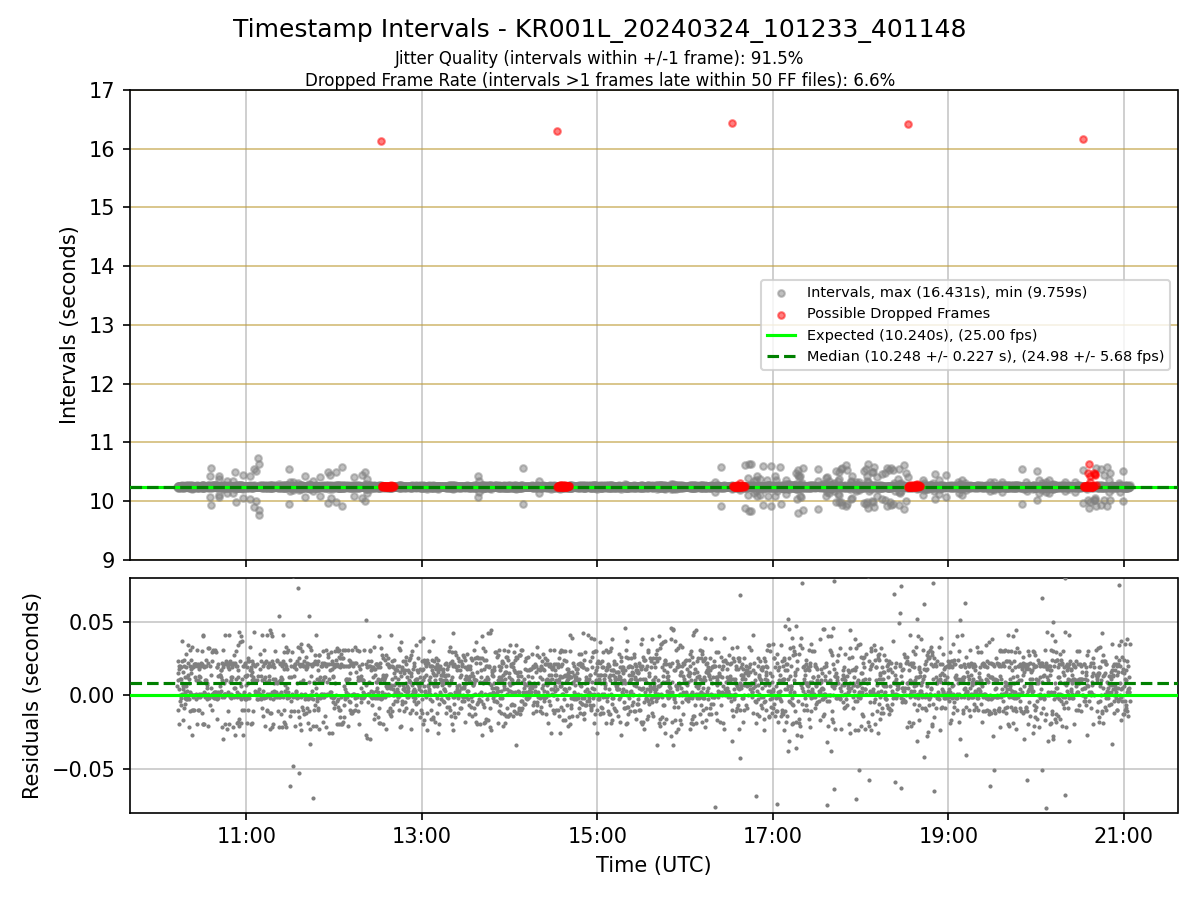
Task: Click the "Jitter Quality" 91.5% subtitle line
Action: pos(599,58)
